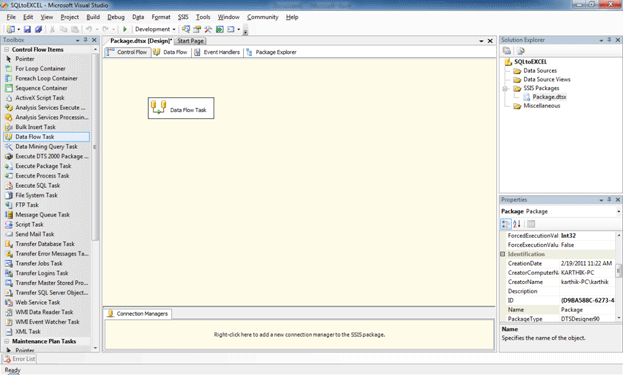Open the File menu
623x375 pixels.
pos(11,17)
